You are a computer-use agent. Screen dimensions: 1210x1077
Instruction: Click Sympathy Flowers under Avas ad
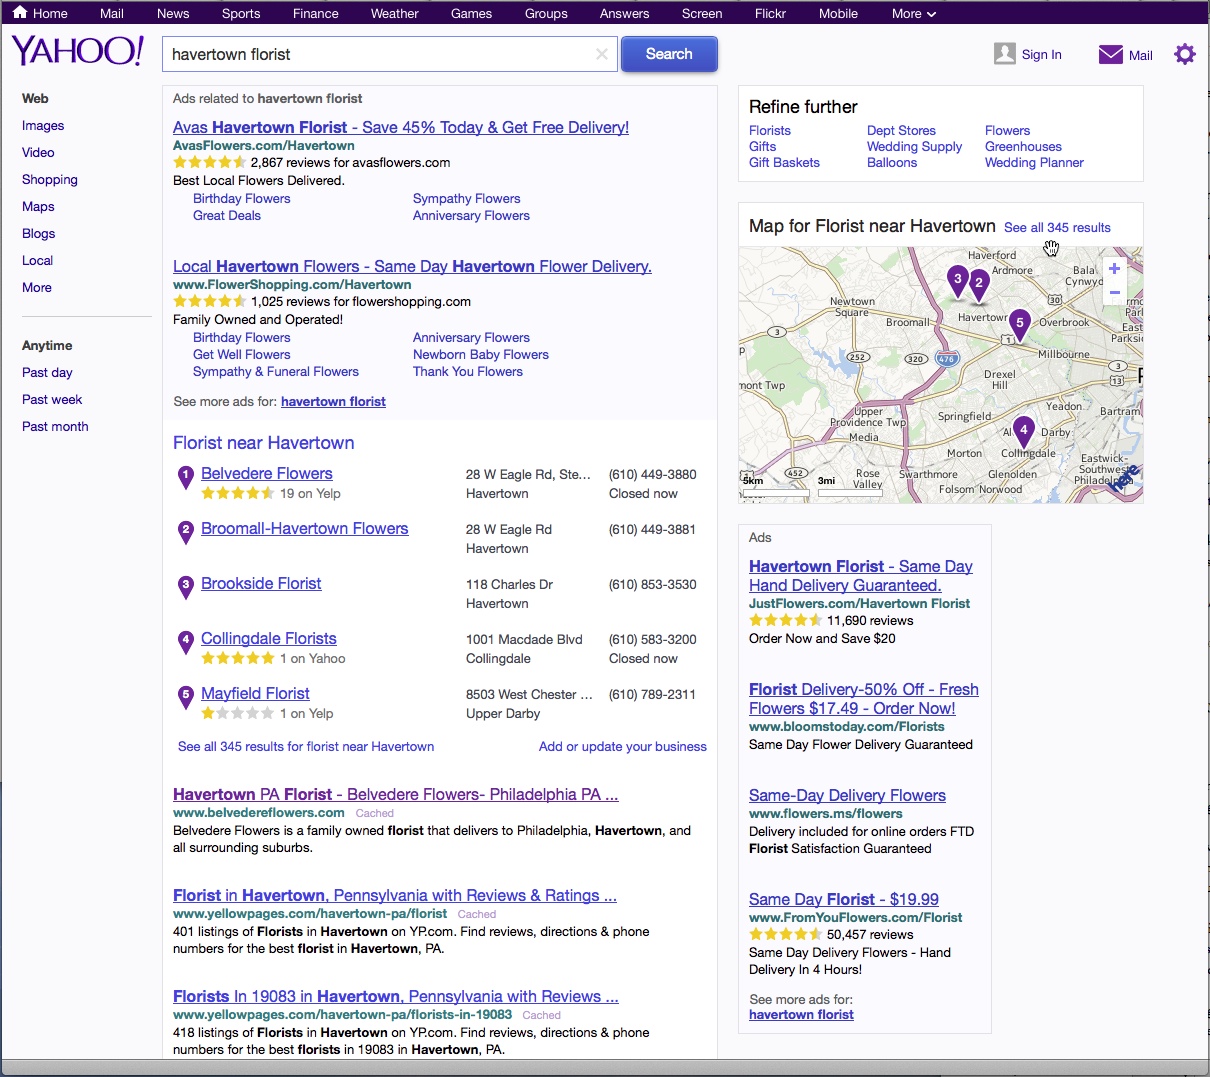pyautogui.click(x=466, y=198)
